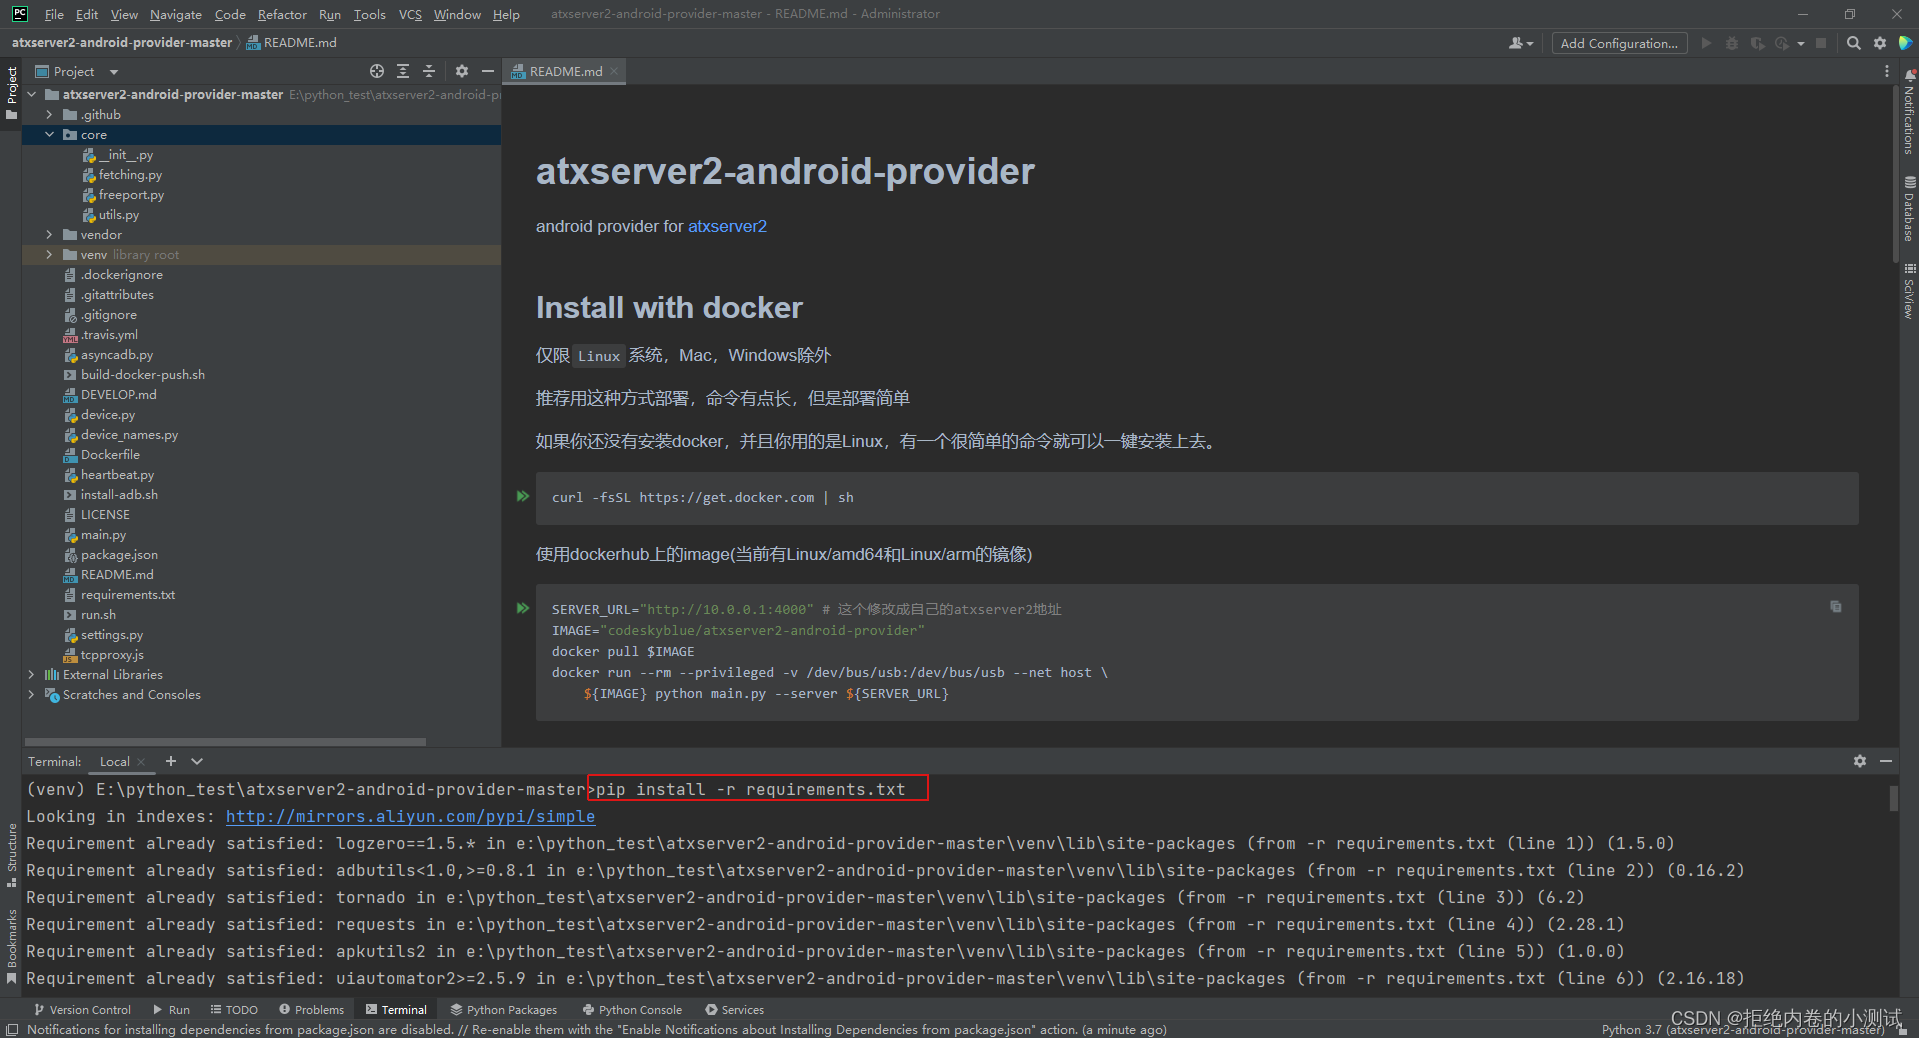Switch to the Python Console tab
Image resolution: width=1919 pixels, height=1038 pixels.
point(632,1009)
